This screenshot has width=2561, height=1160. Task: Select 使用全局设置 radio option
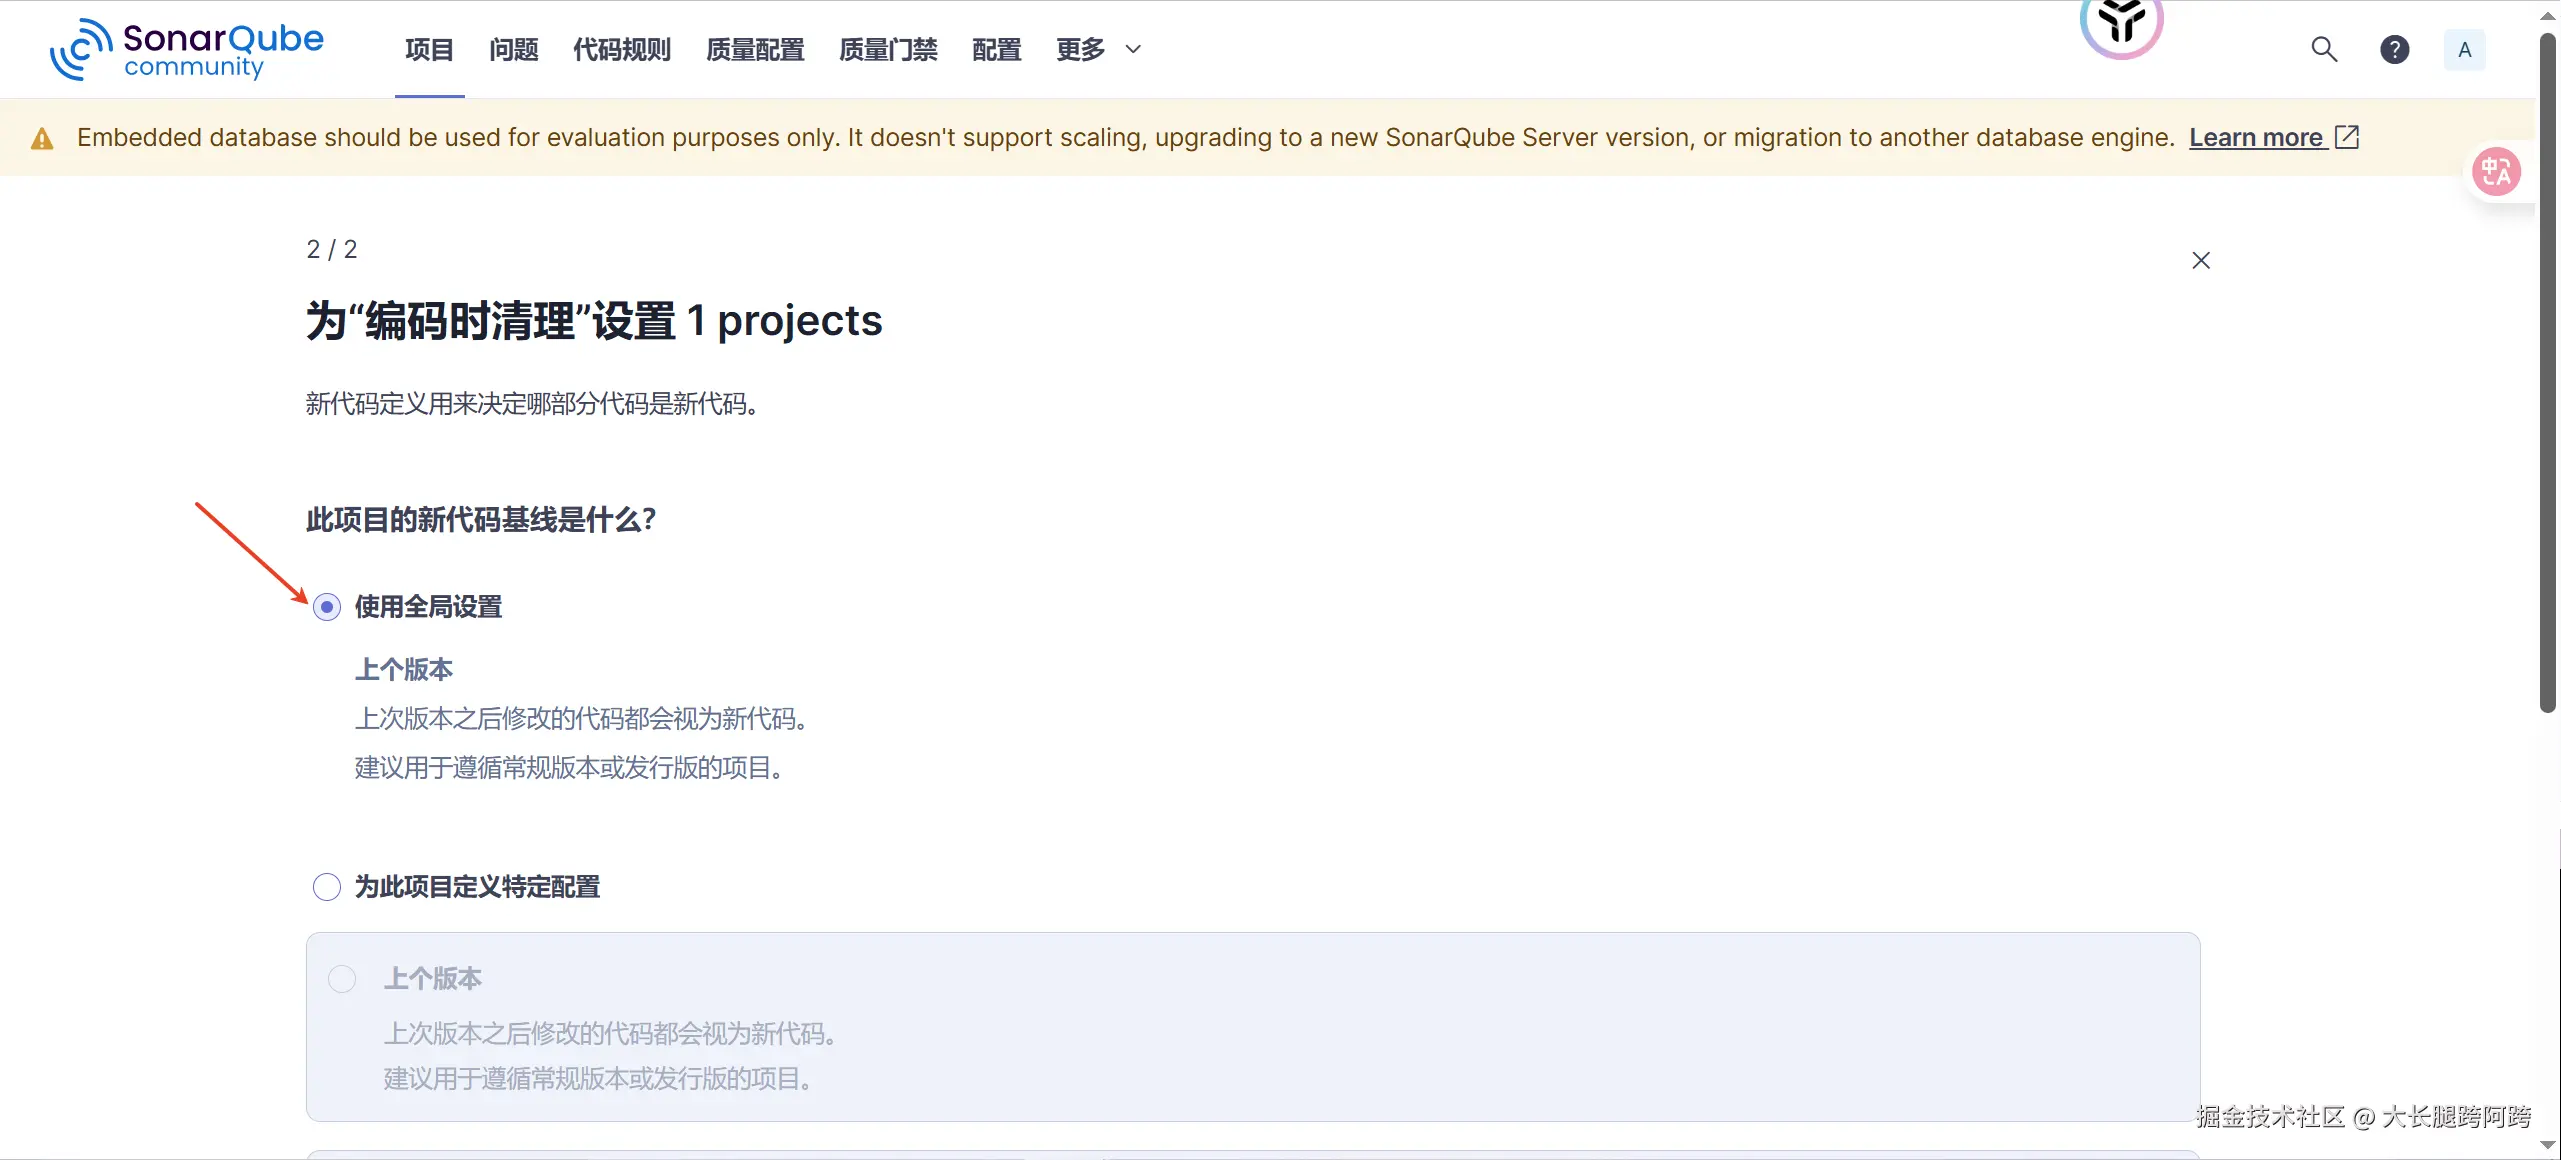[327, 607]
